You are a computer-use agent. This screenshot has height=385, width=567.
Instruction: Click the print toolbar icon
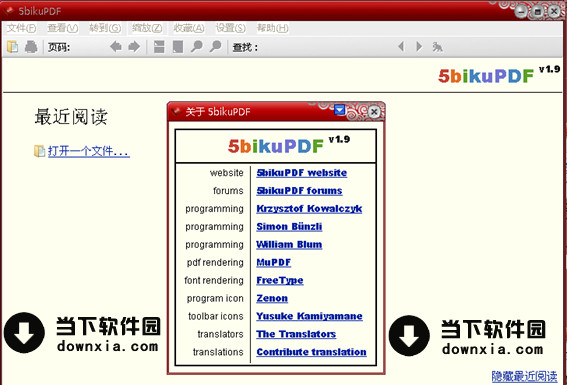pyautogui.click(x=31, y=47)
